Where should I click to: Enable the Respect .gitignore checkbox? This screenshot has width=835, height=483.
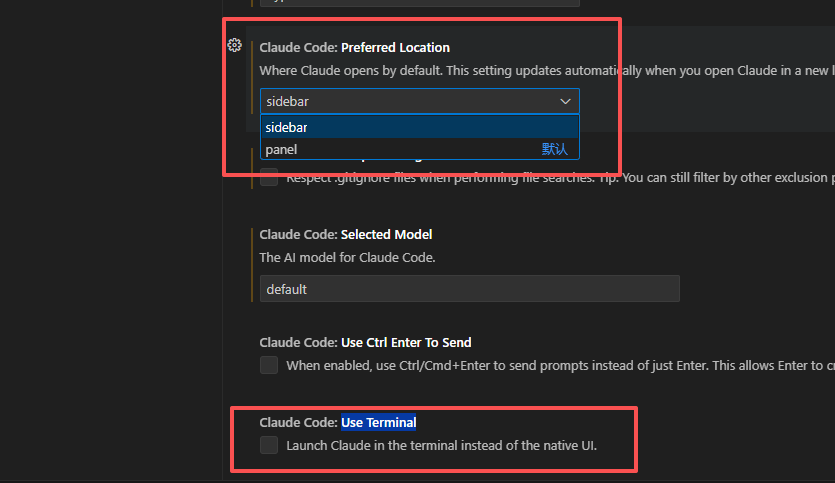[x=269, y=178]
